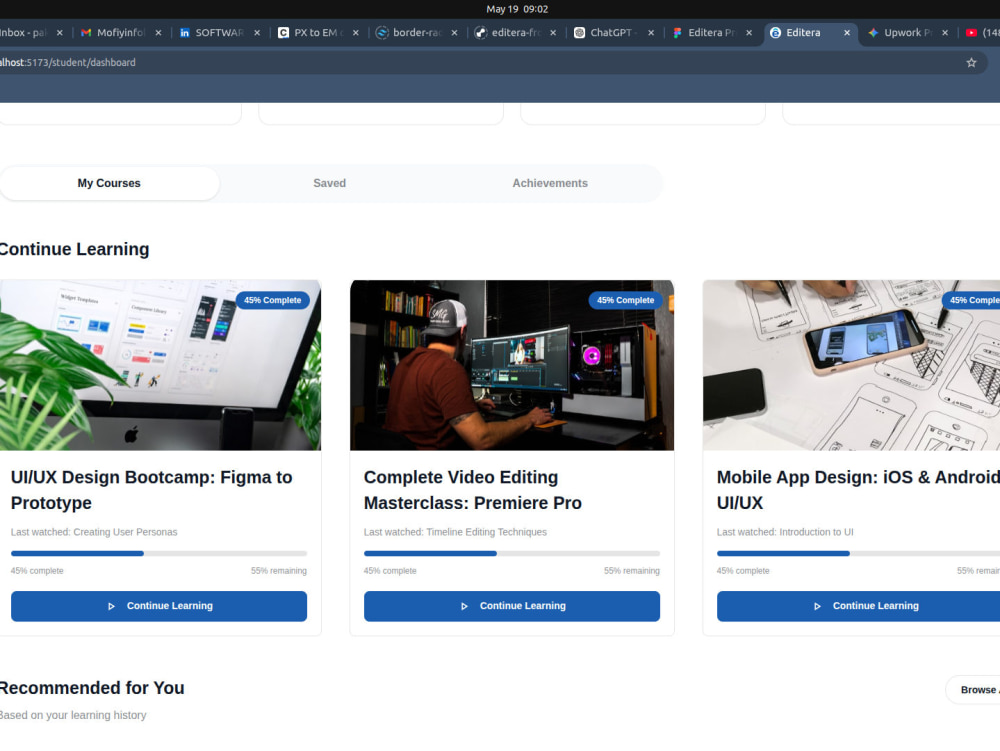
Task: Open the UI/UX Design Bootcamp course thumbnail
Action: [159, 365]
